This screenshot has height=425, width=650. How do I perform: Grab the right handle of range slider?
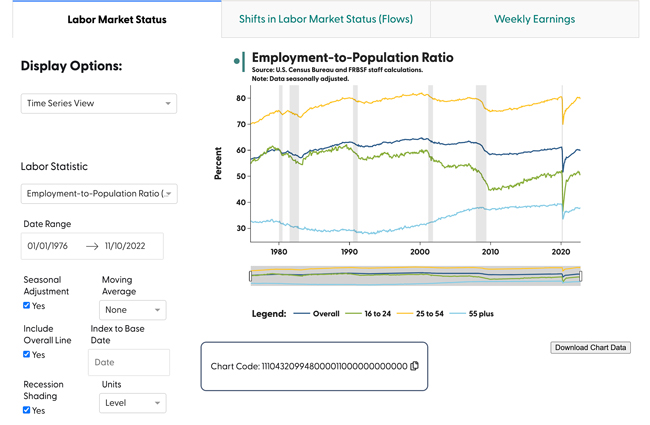coord(580,276)
